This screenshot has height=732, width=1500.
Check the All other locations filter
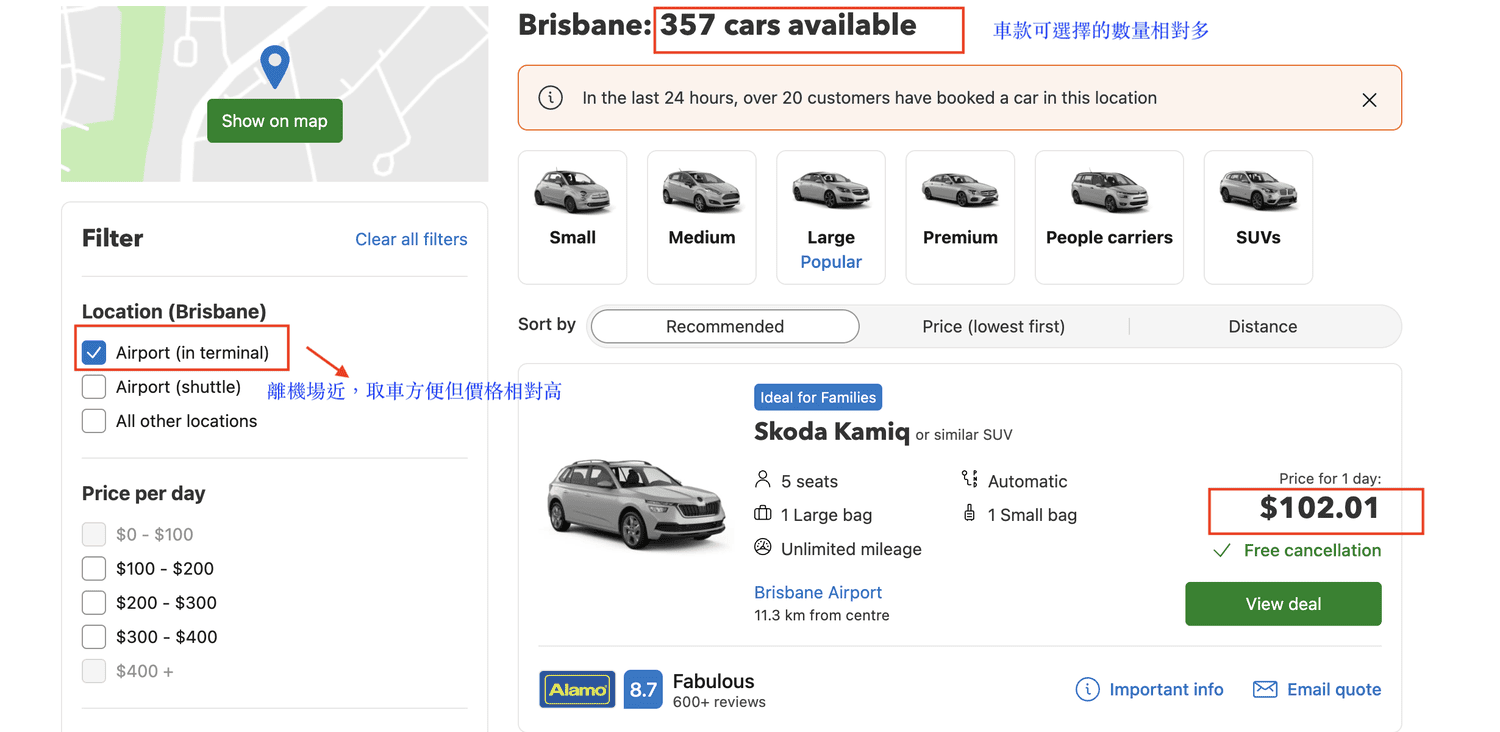click(x=94, y=421)
